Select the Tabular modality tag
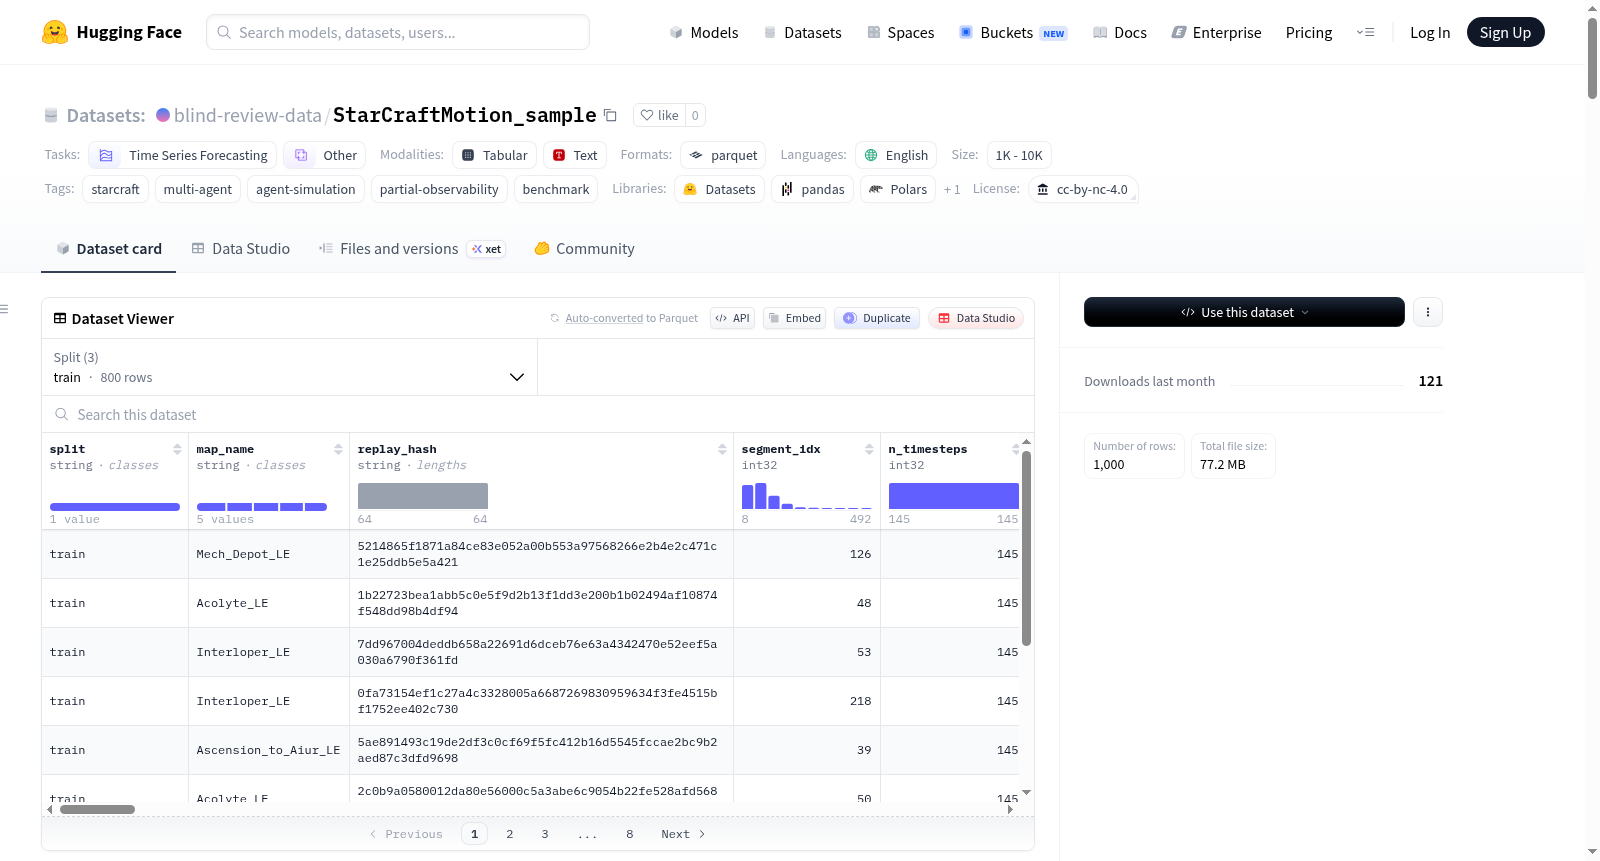 click(x=494, y=155)
